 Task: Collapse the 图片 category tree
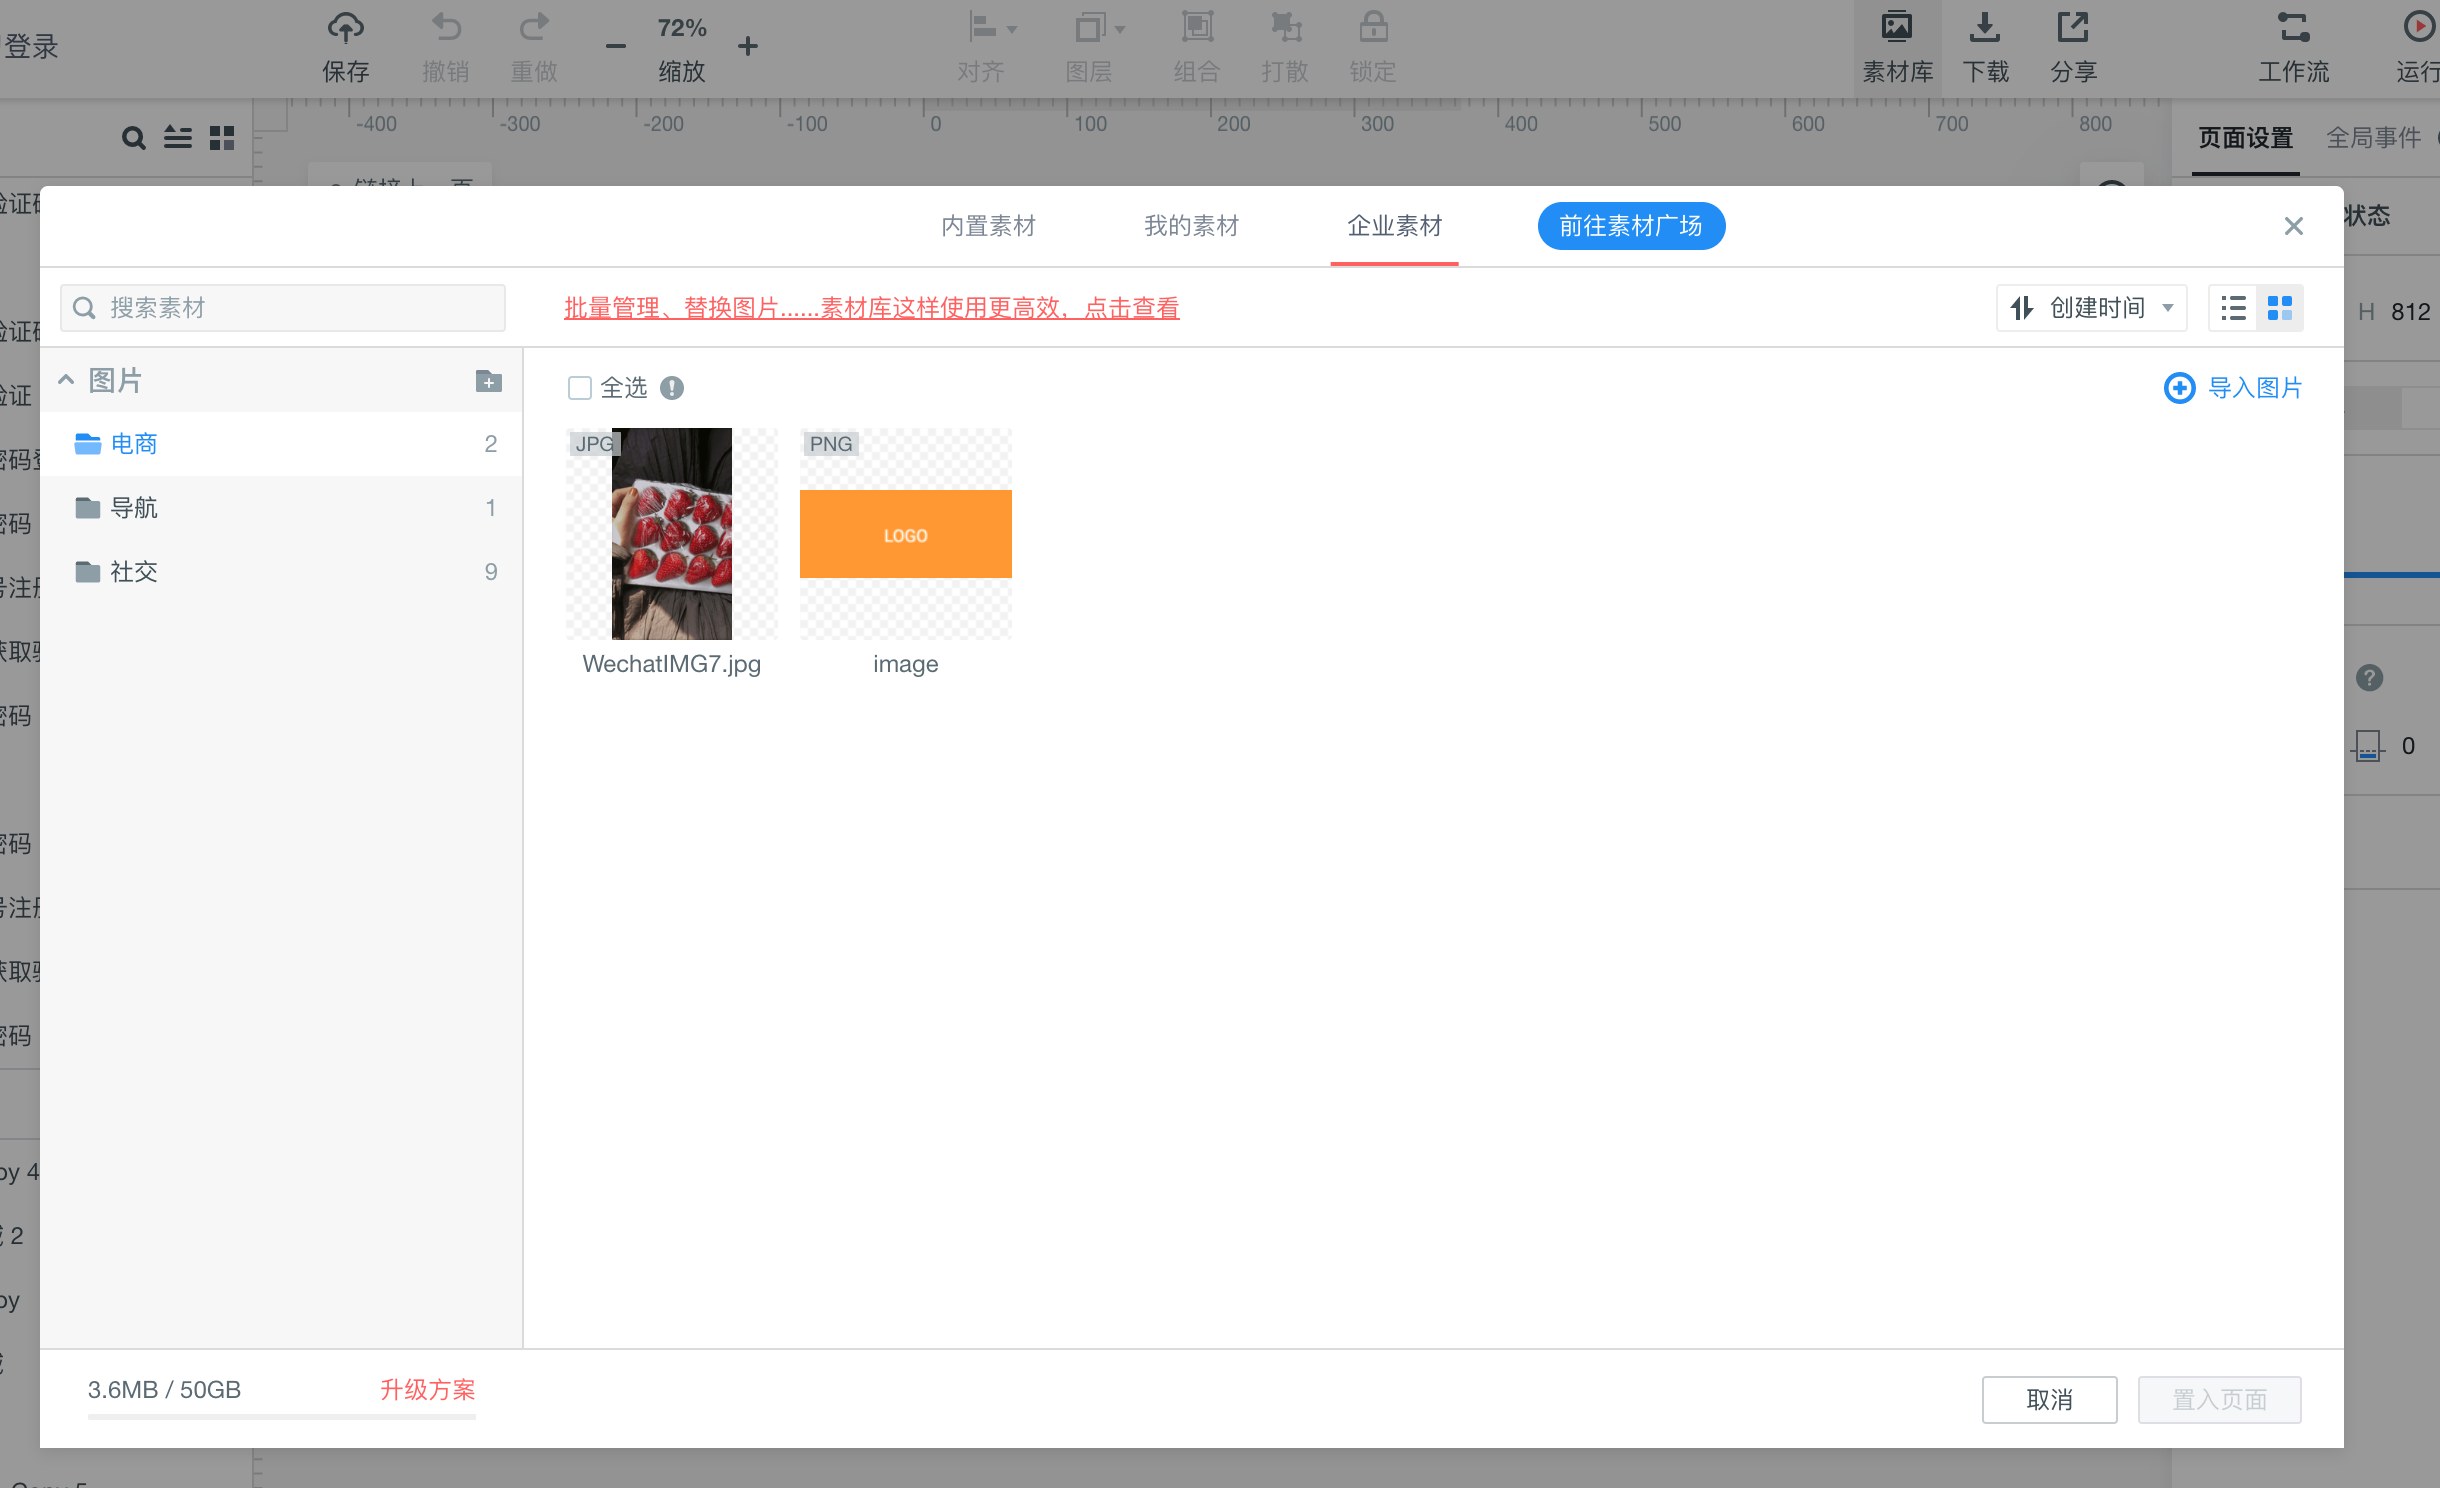click(66, 380)
